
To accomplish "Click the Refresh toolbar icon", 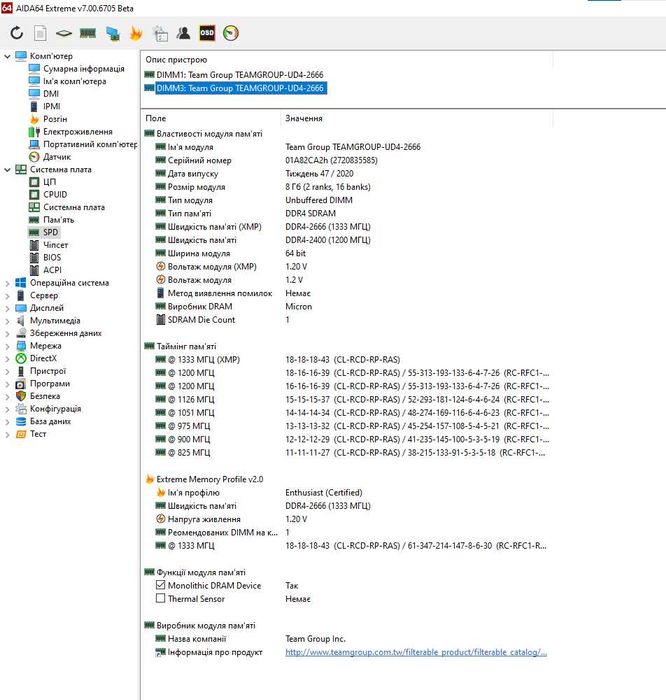I will pyautogui.click(x=17, y=33).
